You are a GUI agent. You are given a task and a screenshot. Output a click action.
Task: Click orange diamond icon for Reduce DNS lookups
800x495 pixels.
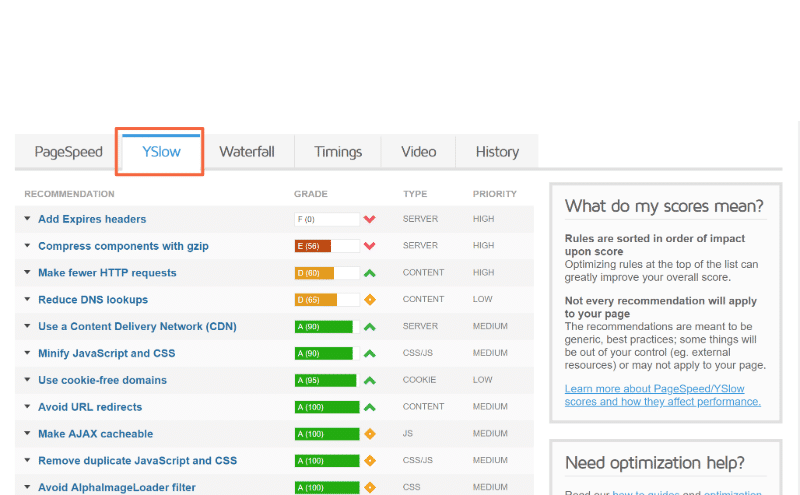(369, 300)
